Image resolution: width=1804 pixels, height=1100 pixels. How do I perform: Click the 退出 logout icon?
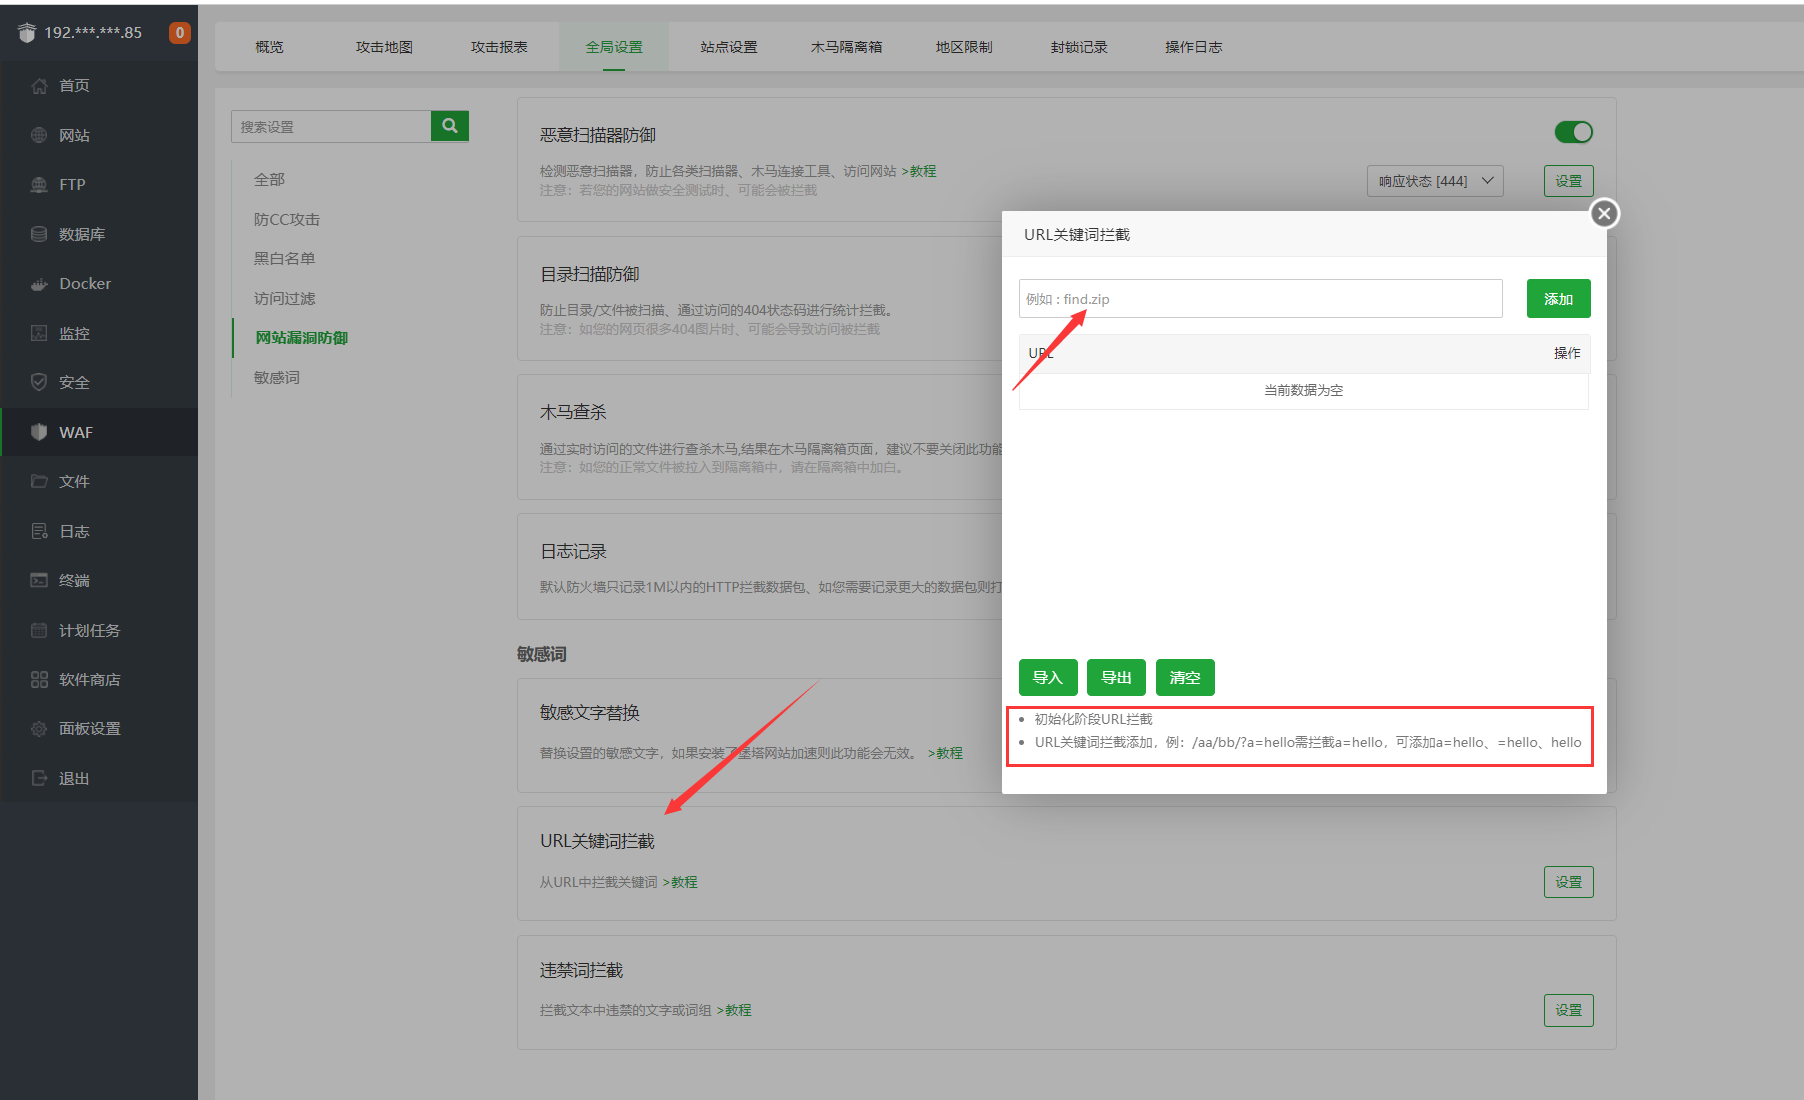tap(39, 778)
